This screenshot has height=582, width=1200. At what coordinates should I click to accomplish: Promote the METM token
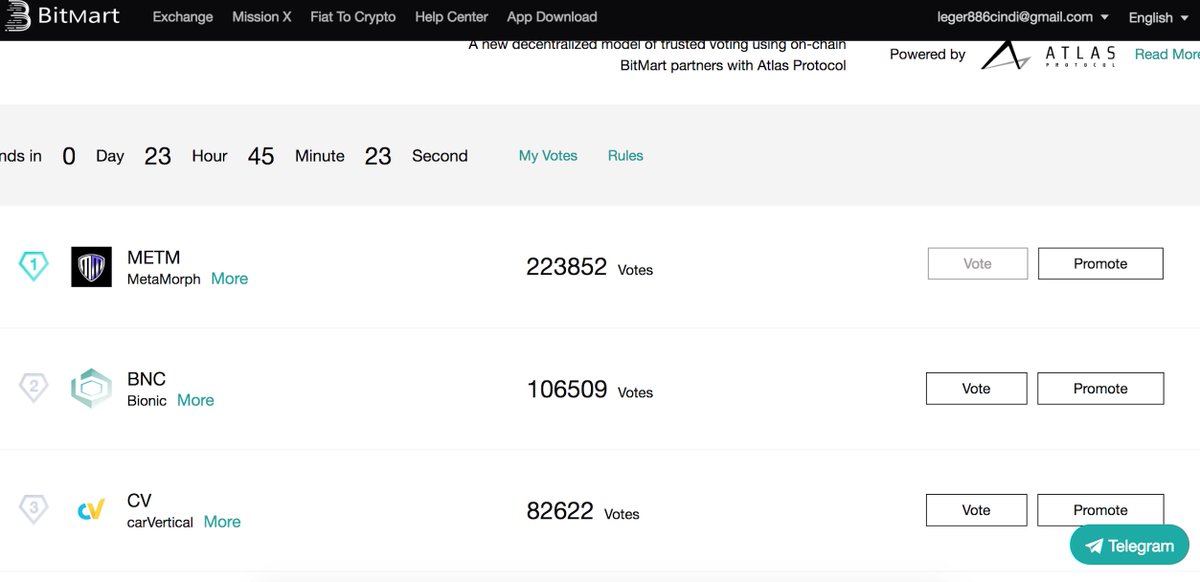[x=1100, y=264]
